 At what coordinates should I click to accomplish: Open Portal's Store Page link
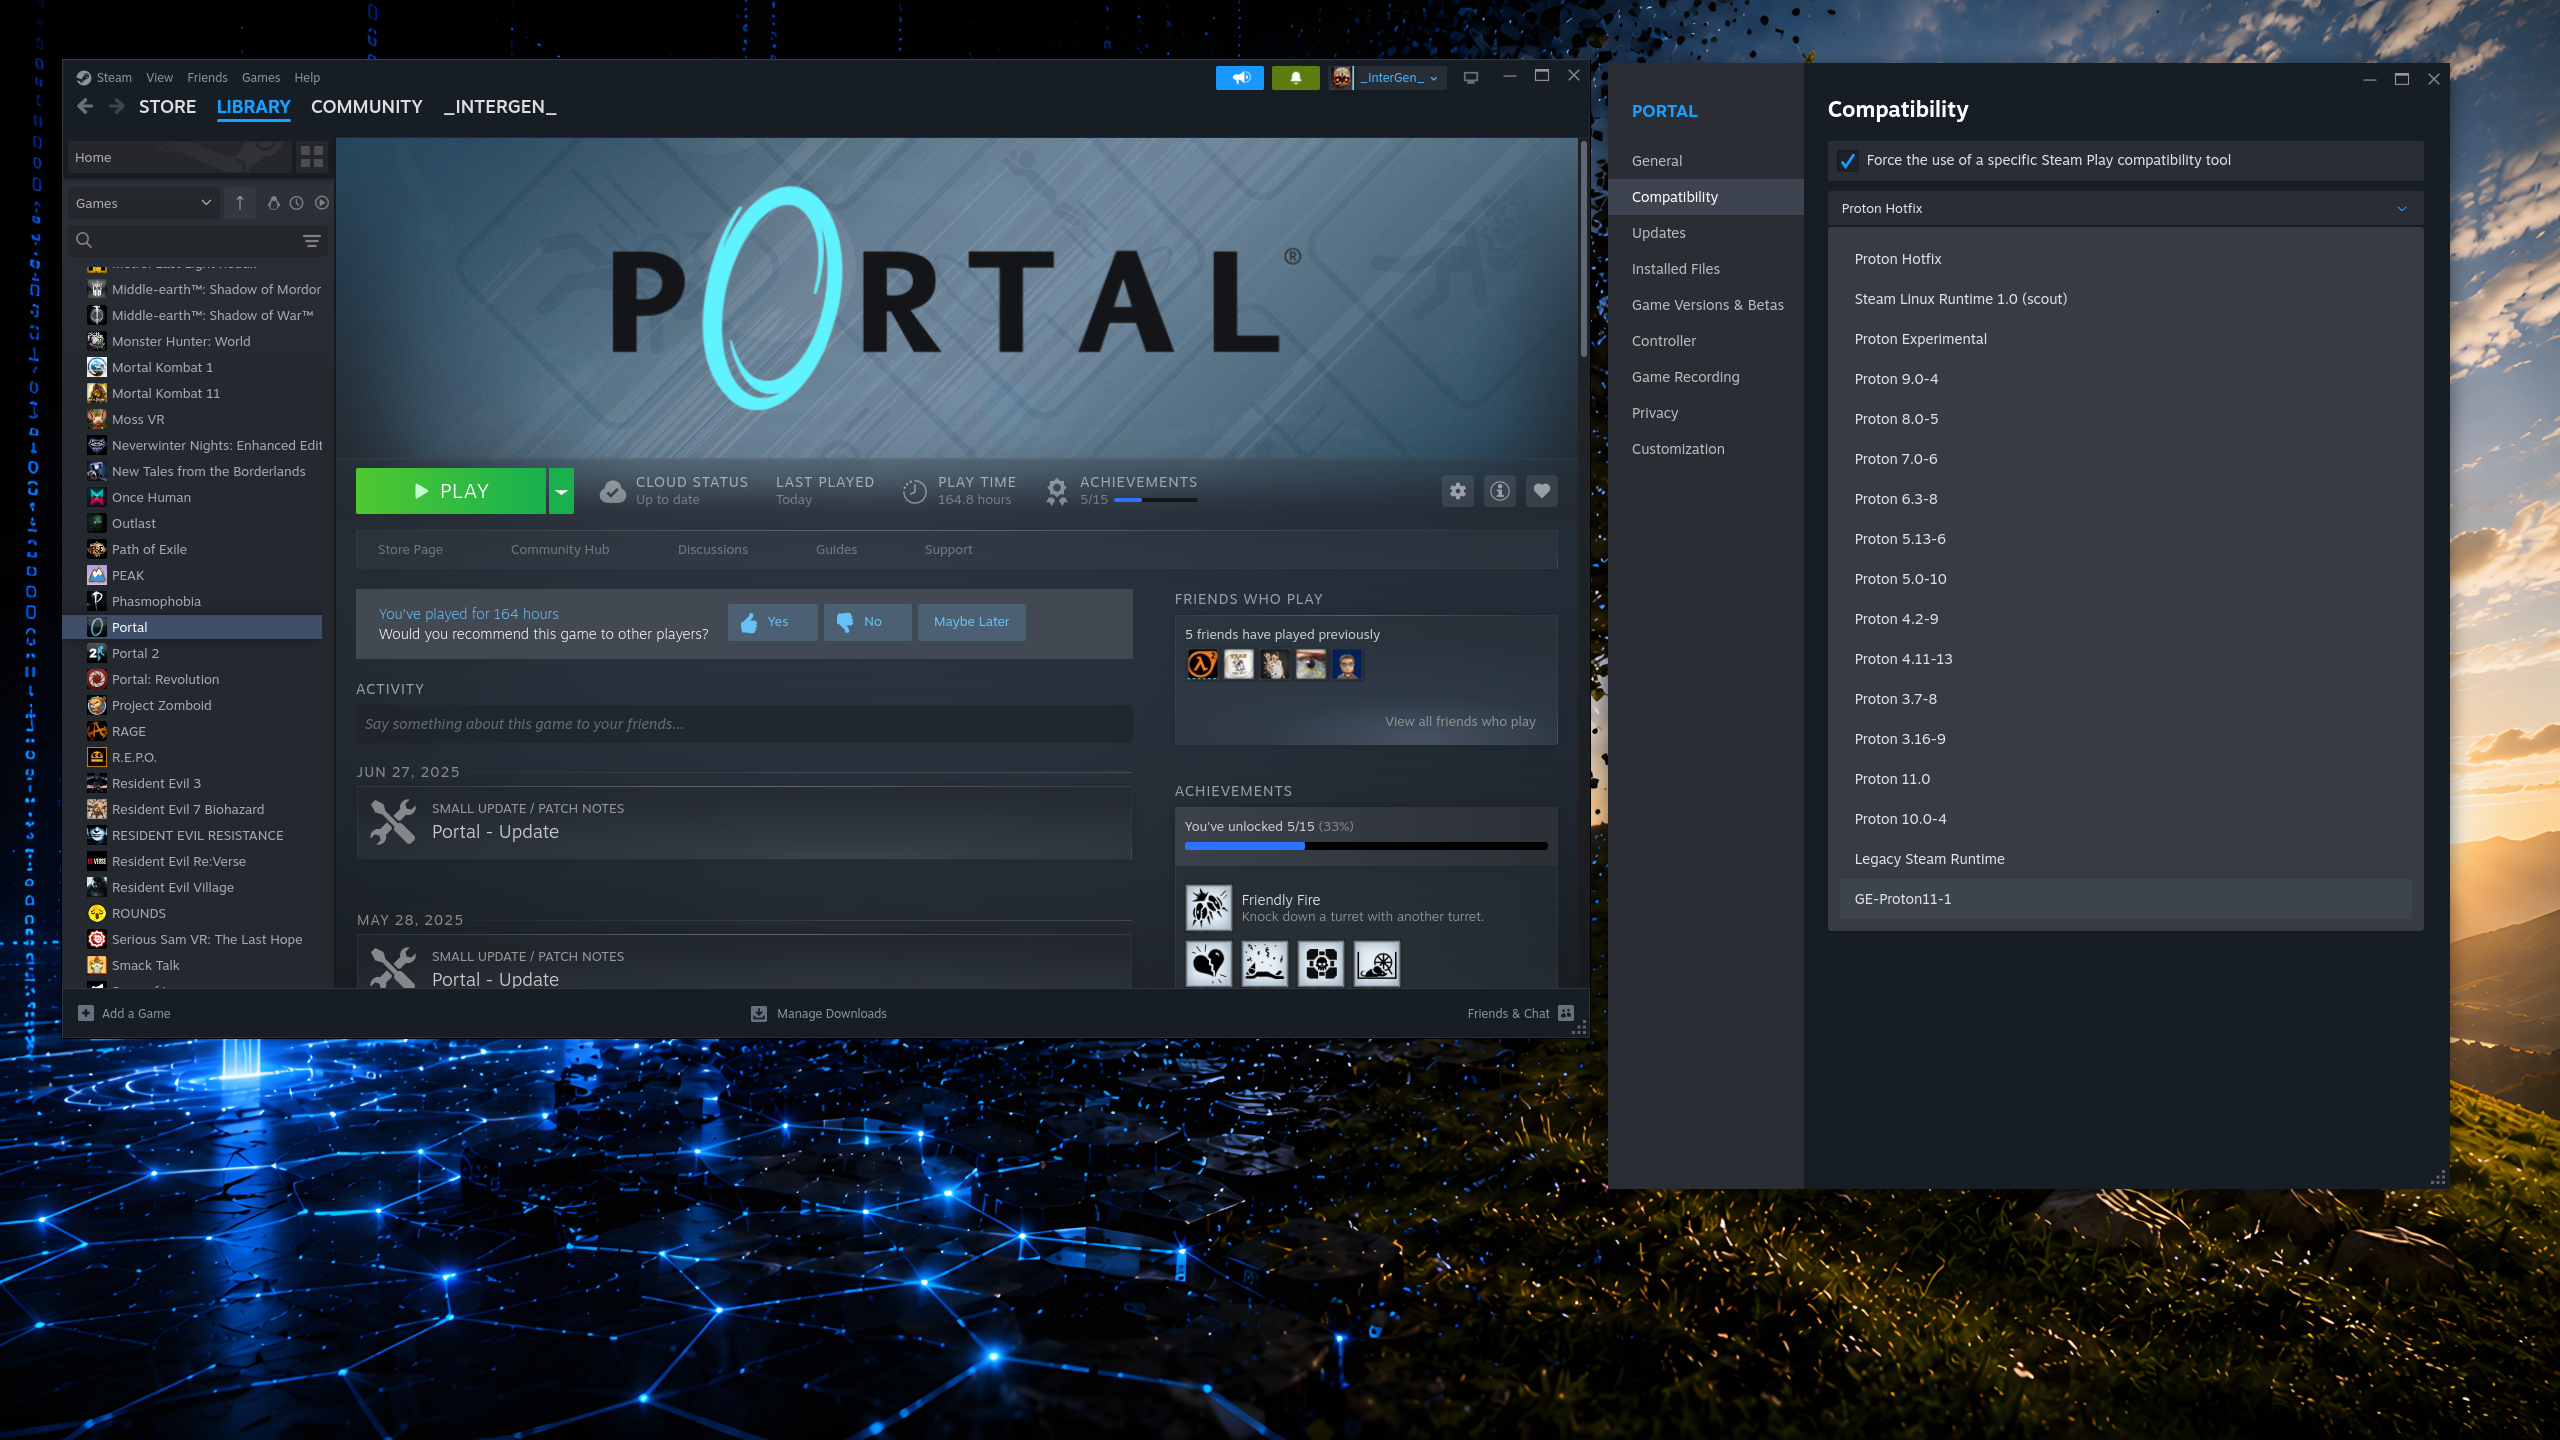(410, 550)
